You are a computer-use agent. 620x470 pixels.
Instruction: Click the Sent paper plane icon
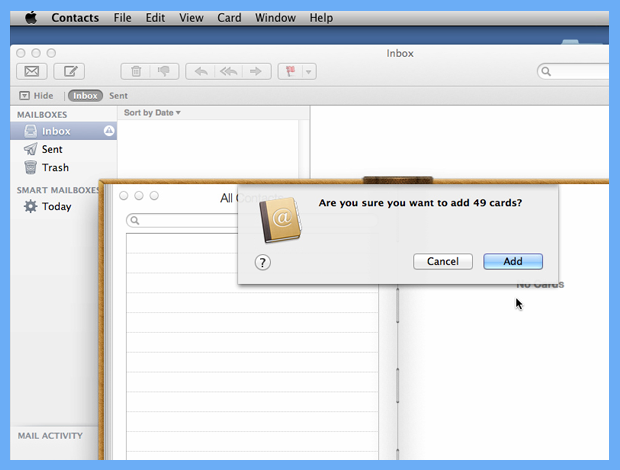click(30, 149)
